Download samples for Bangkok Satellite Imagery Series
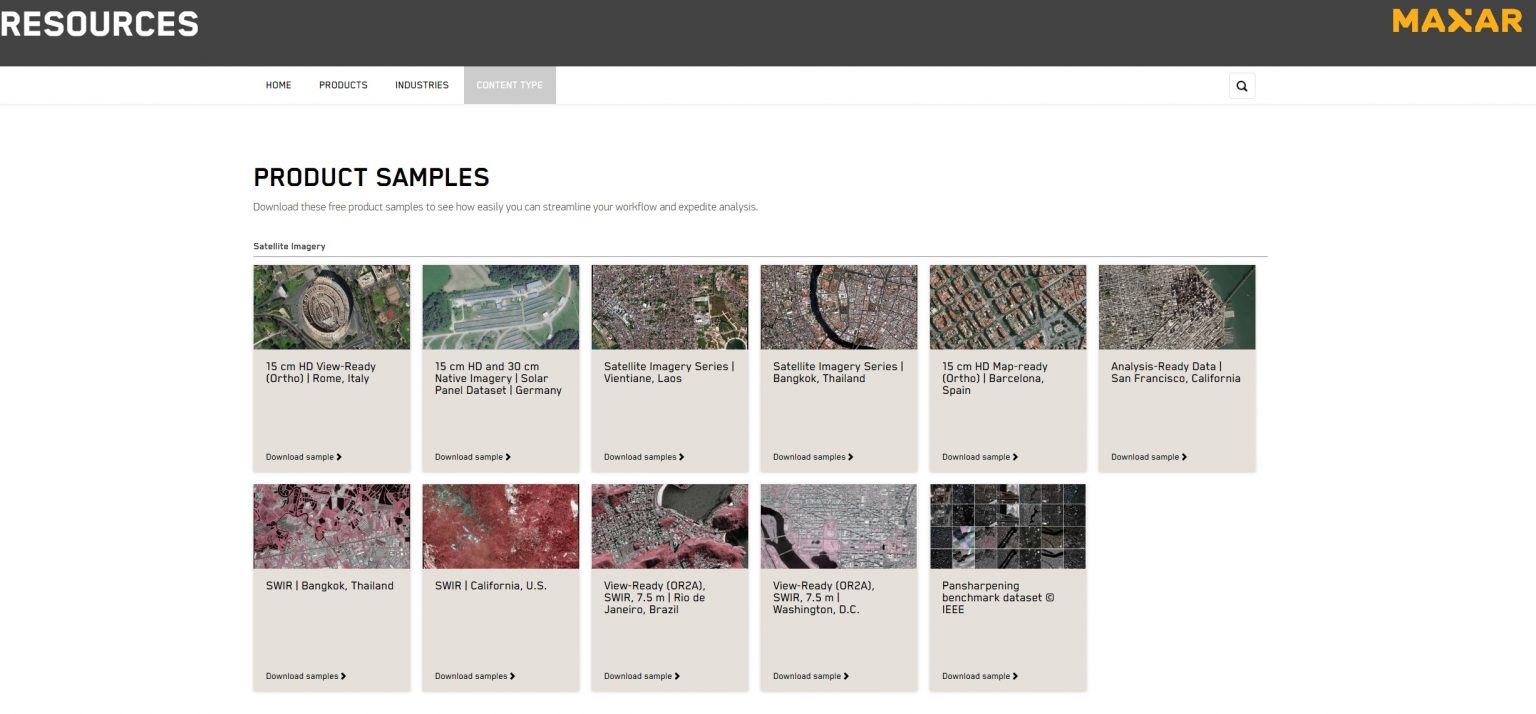 pos(812,457)
